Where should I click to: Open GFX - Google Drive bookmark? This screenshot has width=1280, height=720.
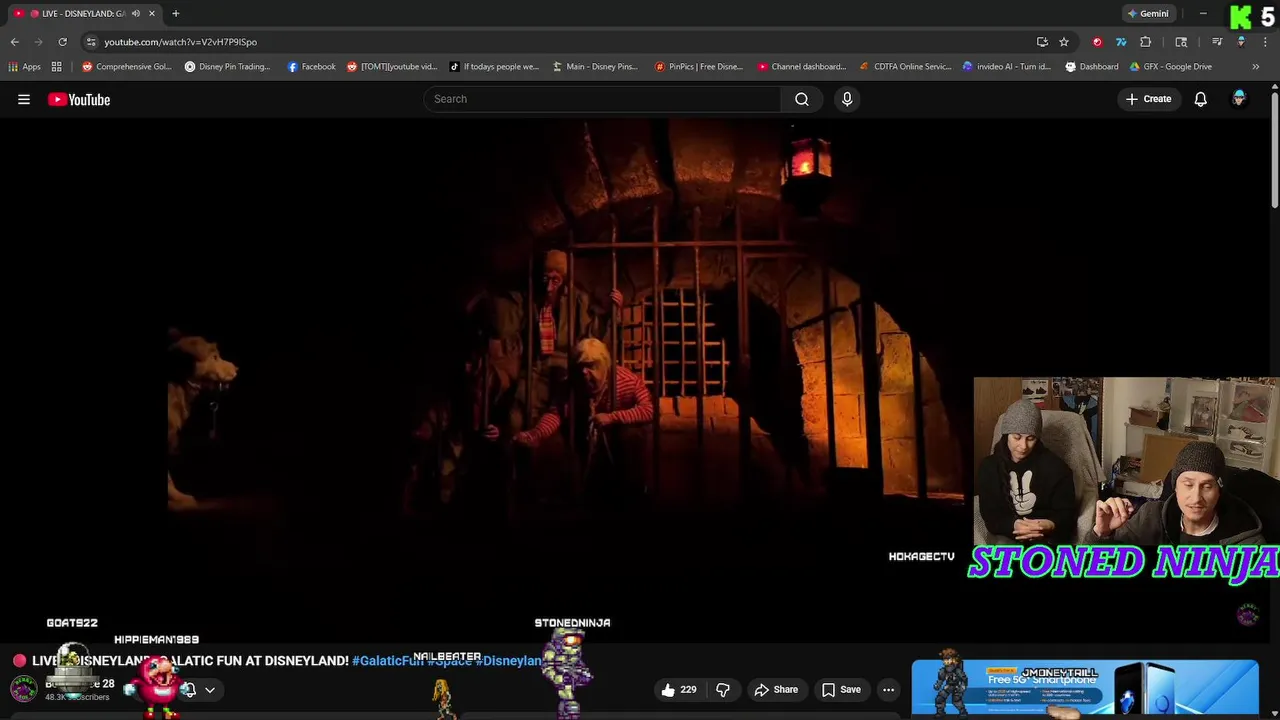pos(1171,67)
